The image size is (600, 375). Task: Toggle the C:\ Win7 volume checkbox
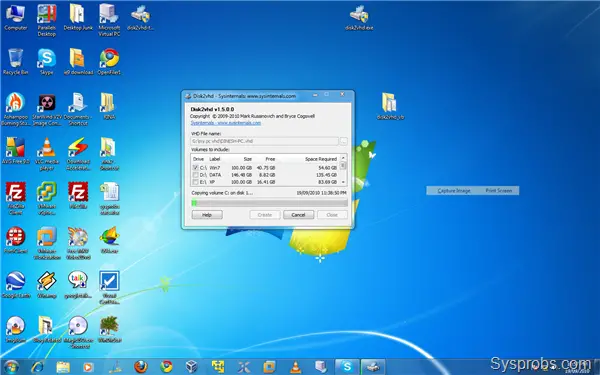pyautogui.click(x=196, y=168)
